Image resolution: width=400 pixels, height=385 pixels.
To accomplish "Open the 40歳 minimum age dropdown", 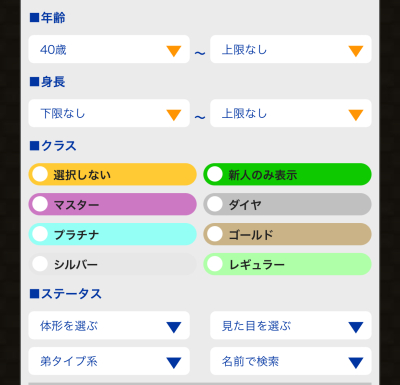I will coord(109,49).
